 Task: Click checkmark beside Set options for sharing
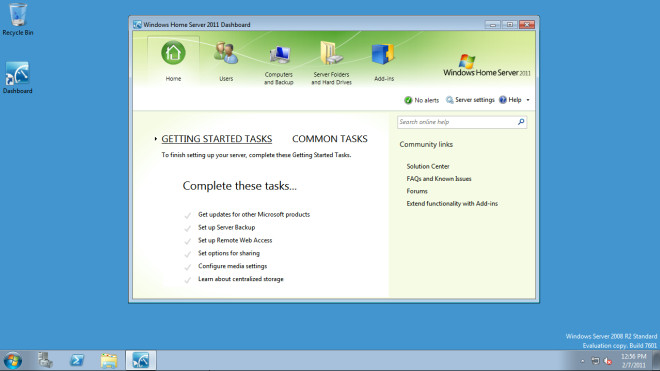(x=188, y=254)
